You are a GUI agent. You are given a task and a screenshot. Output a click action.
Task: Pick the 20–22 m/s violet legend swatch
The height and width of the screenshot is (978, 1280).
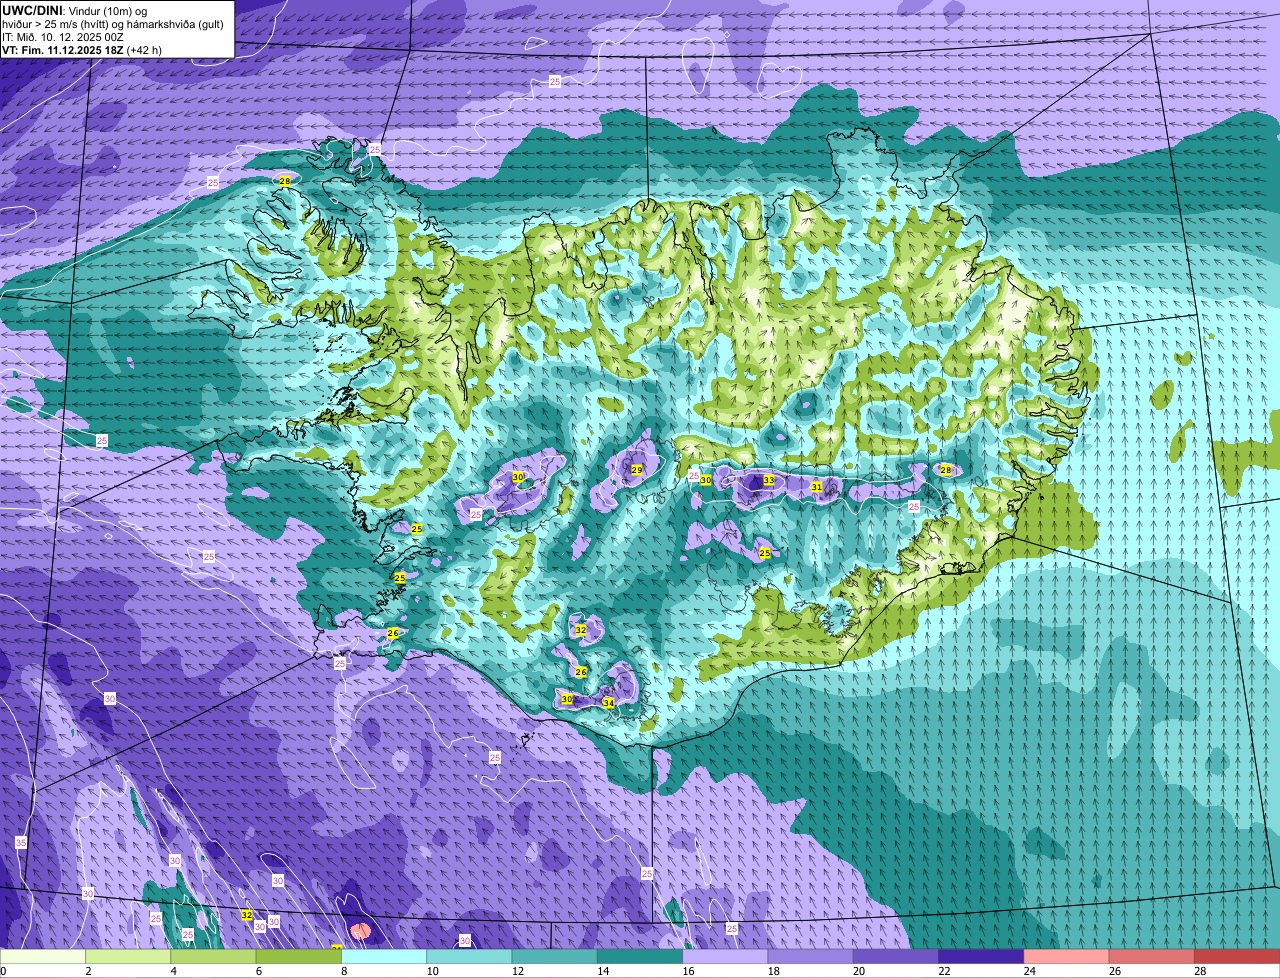896,957
